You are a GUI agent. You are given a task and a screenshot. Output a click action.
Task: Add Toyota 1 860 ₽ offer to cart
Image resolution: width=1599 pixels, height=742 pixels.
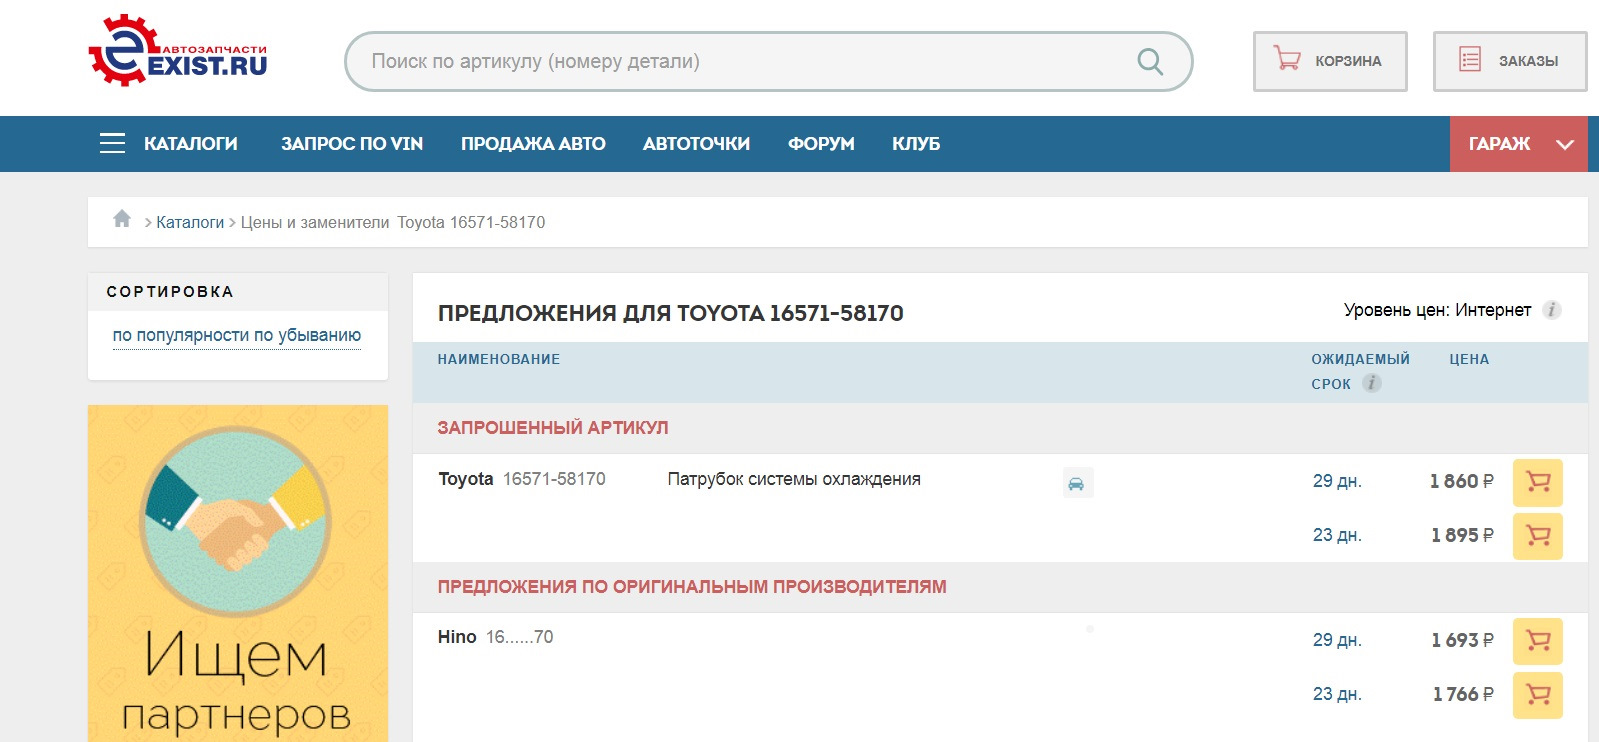(1538, 482)
